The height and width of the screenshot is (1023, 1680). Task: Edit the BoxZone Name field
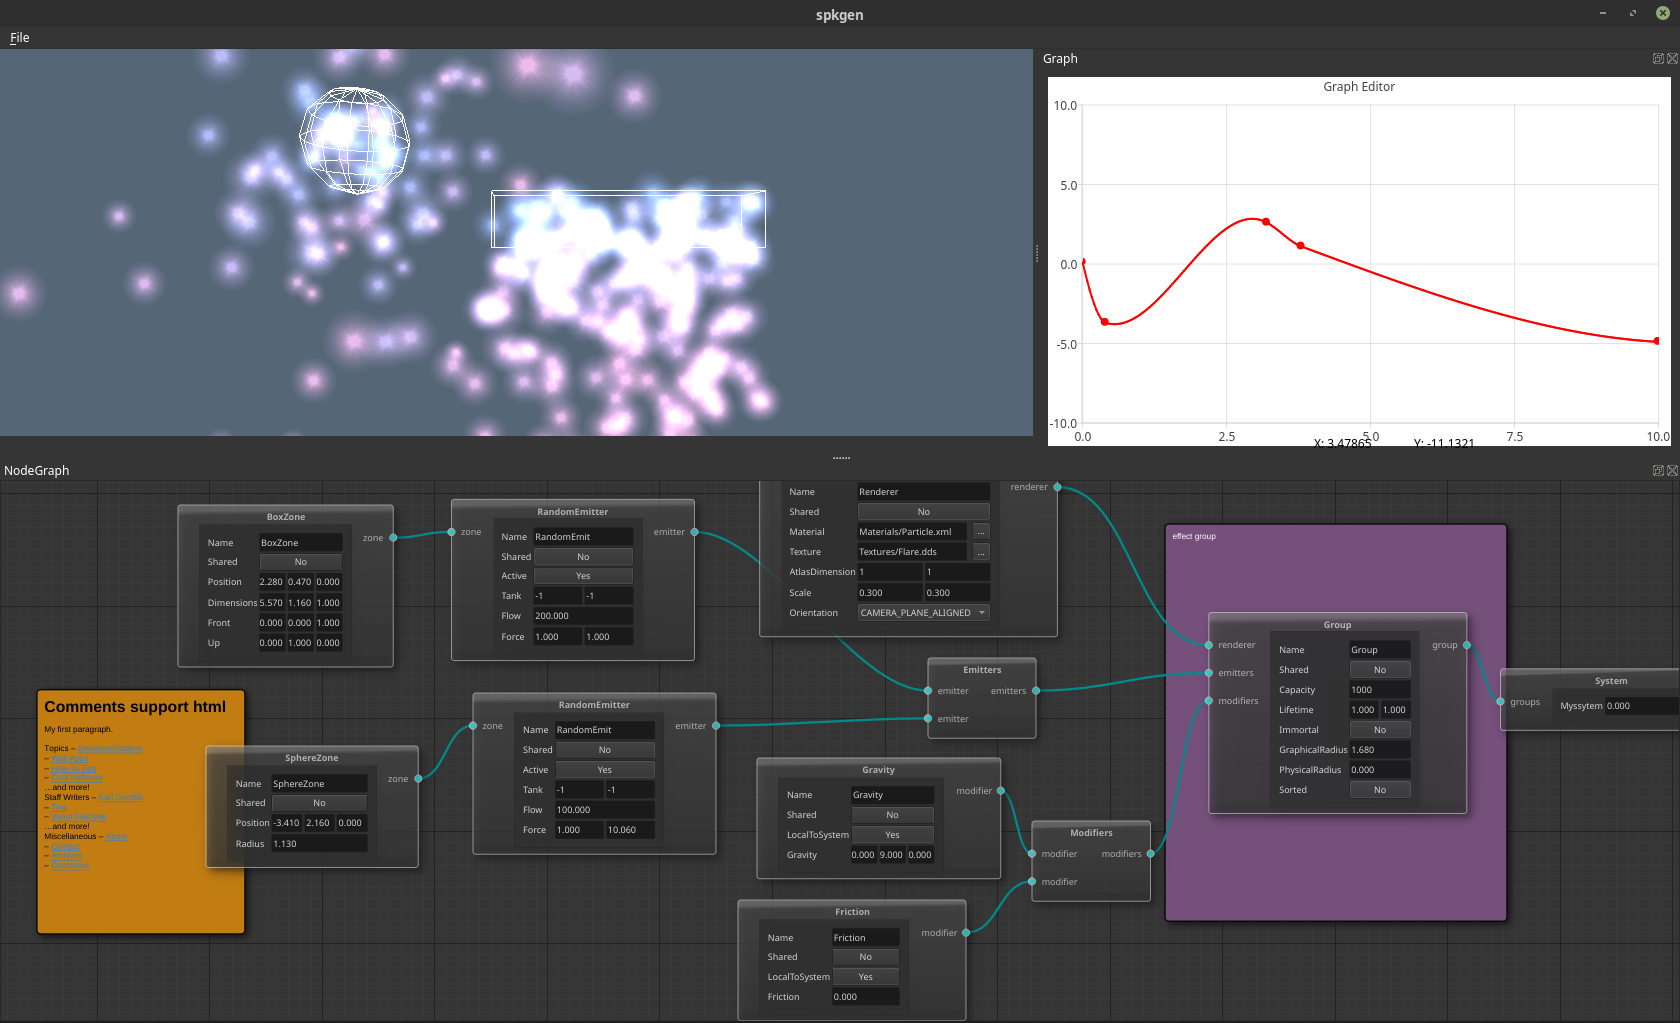pyautogui.click(x=300, y=543)
